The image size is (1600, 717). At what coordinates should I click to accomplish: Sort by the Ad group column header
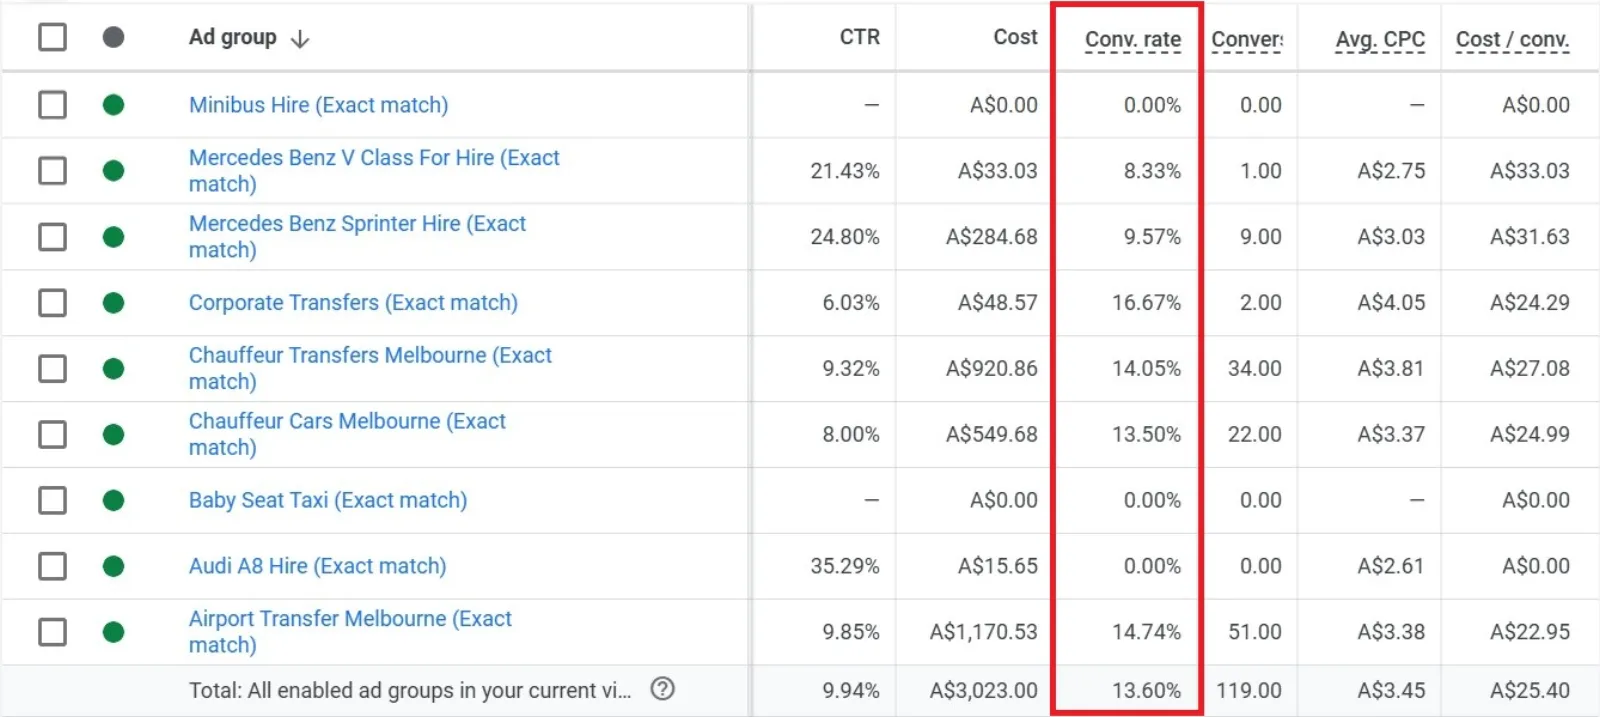(x=232, y=37)
